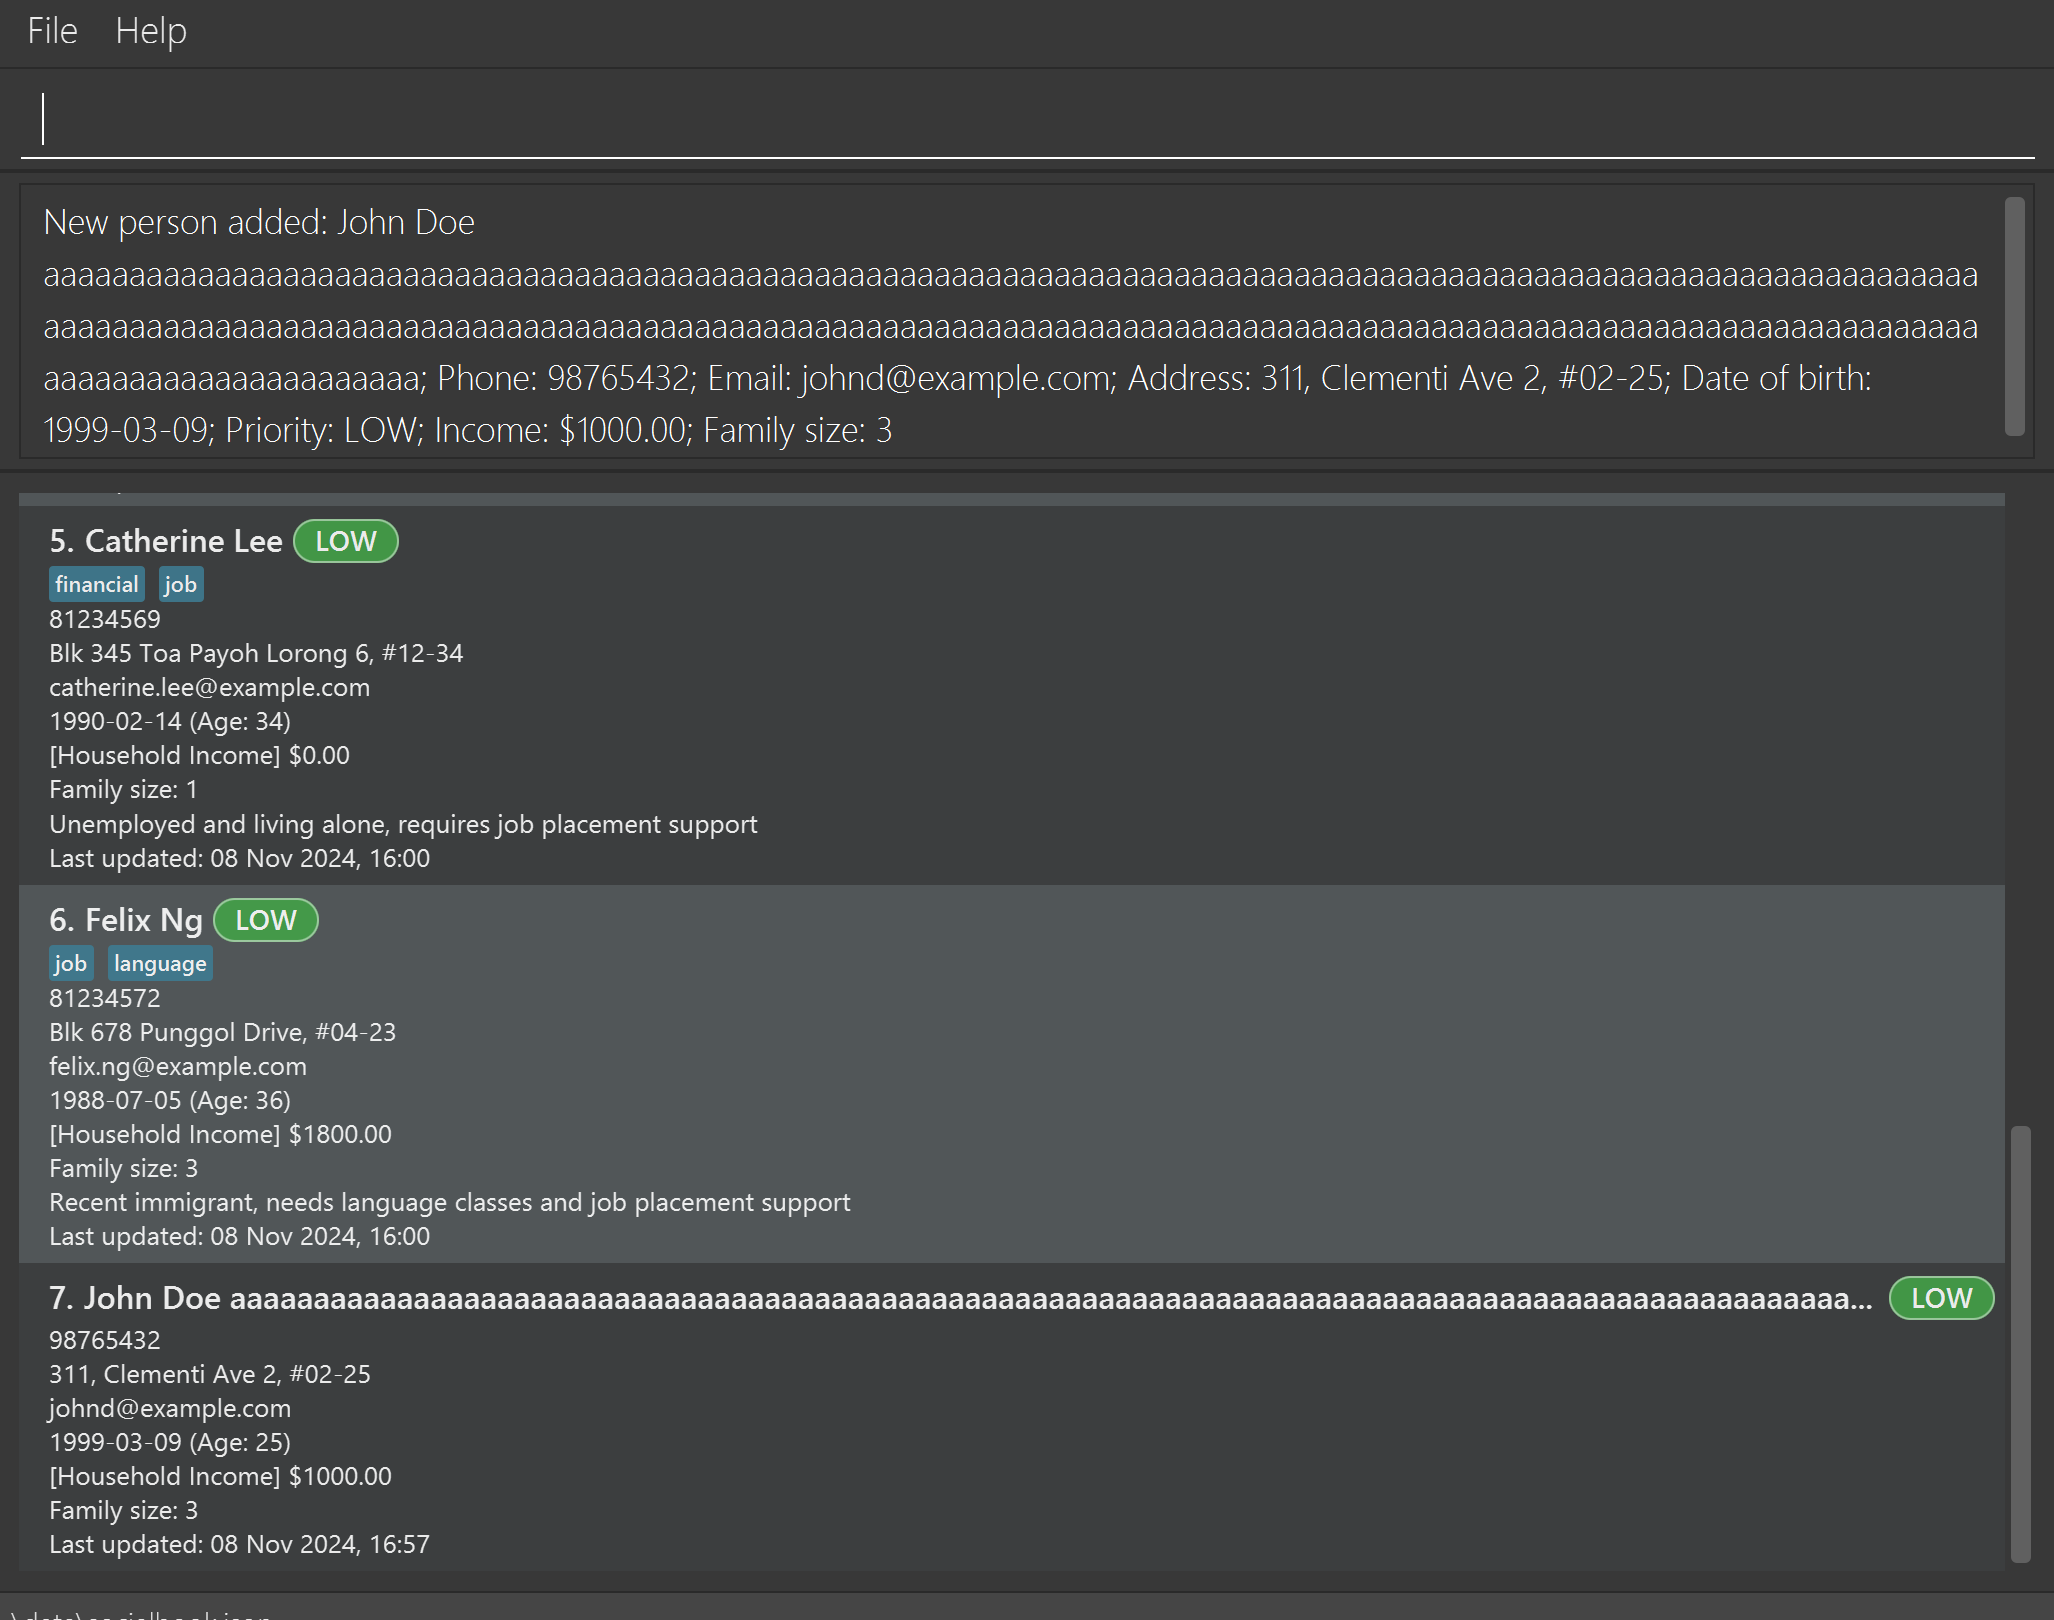Click John Doe's last updated timestamp
Screen dimensions: 2054x1620
click(239, 1545)
